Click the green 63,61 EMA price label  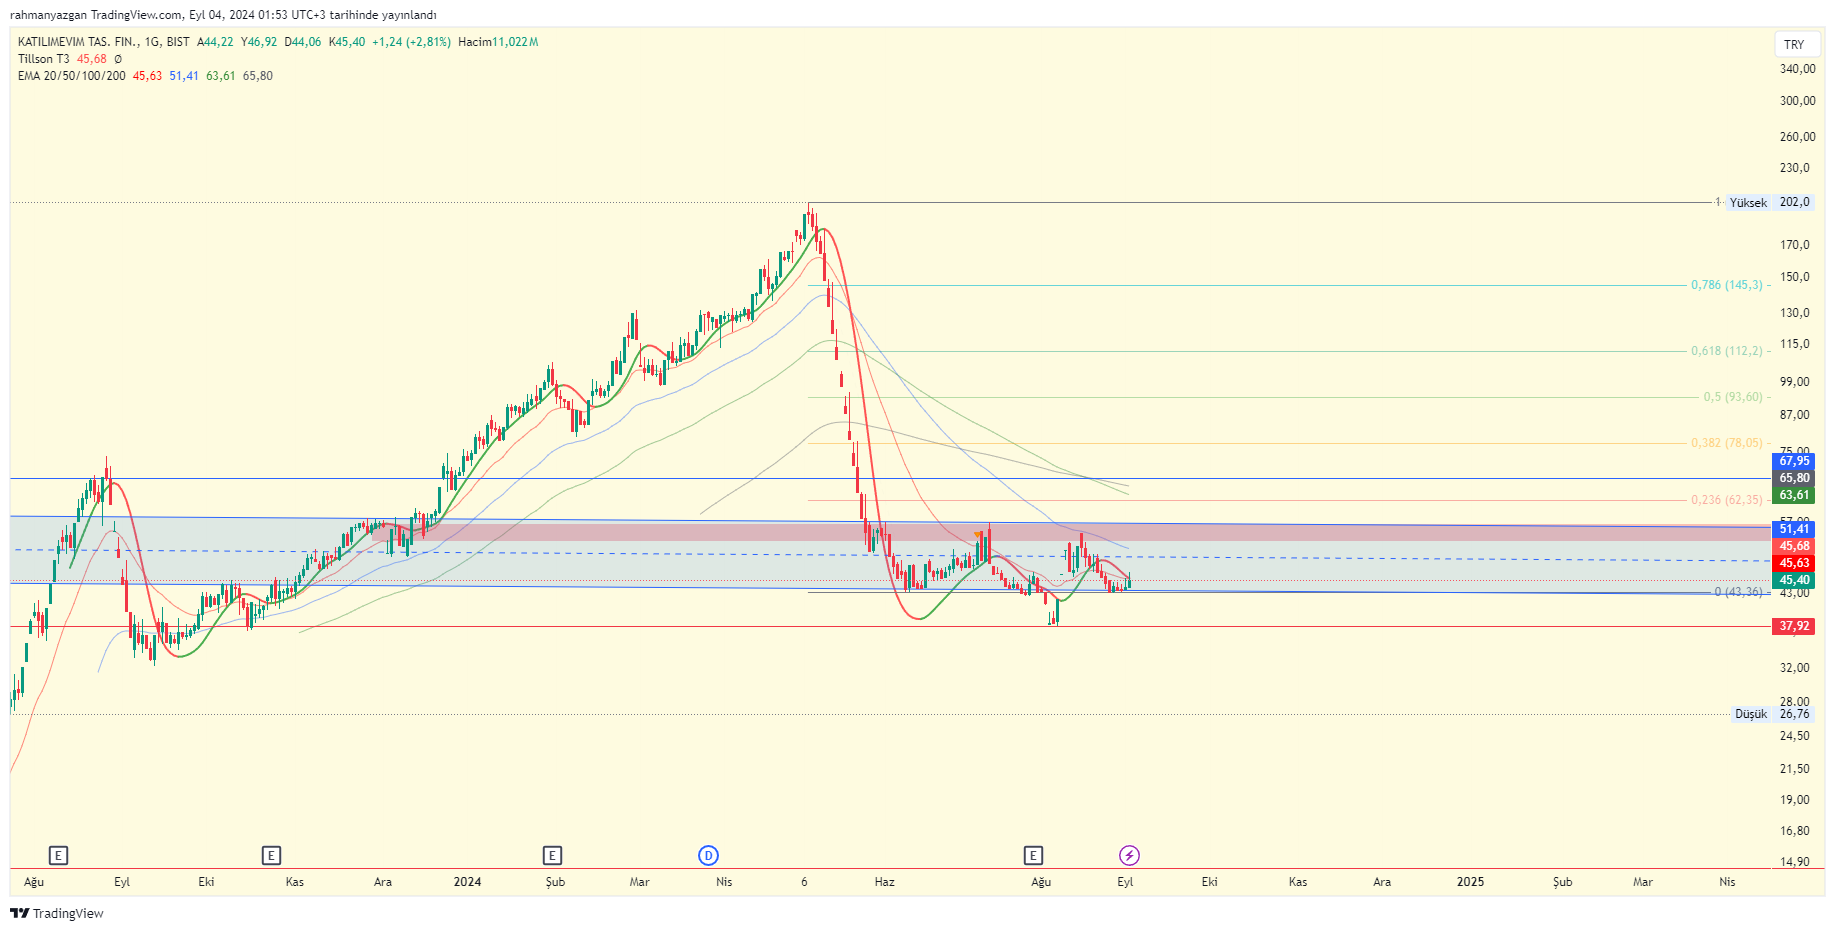click(x=1794, y=495)
